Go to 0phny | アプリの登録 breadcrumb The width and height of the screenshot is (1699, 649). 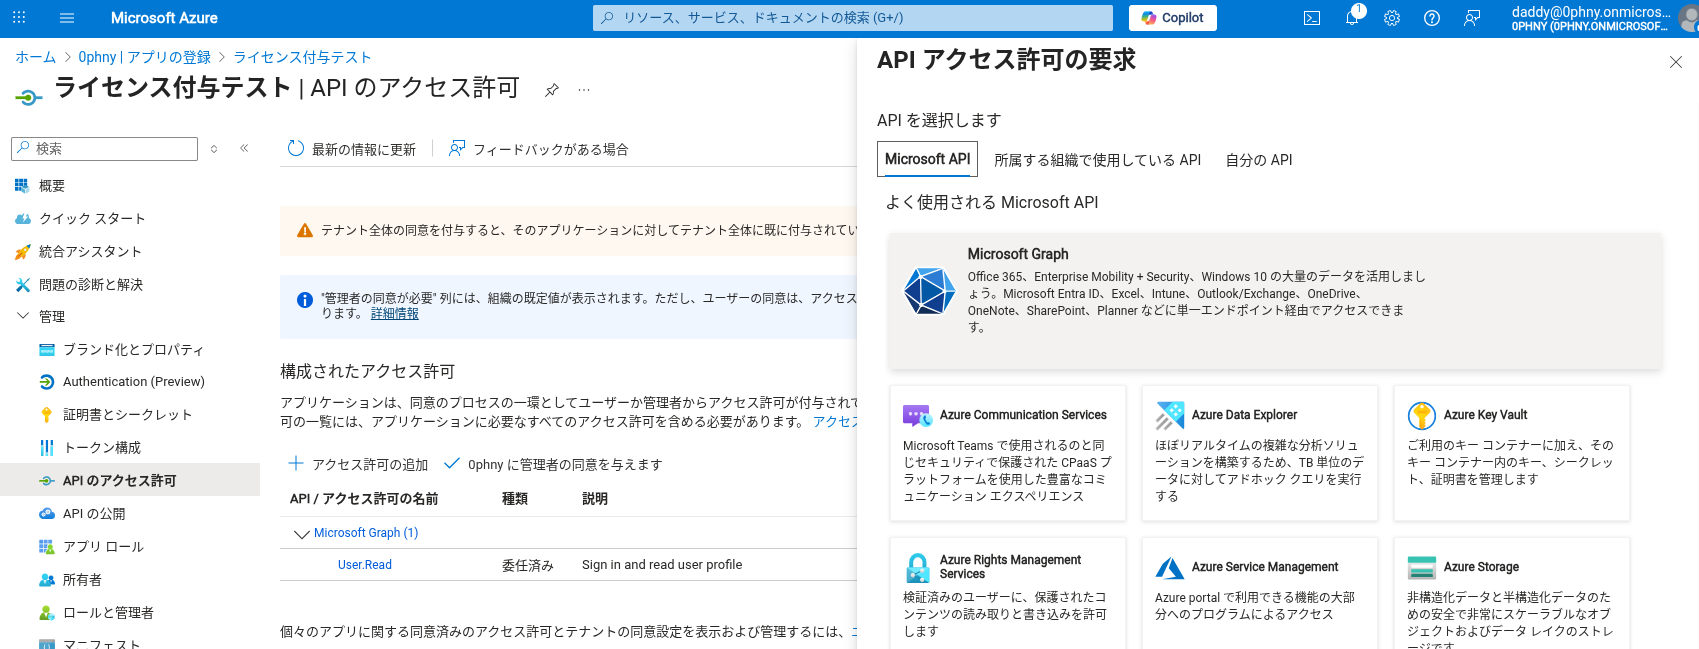tap(145, 57)
